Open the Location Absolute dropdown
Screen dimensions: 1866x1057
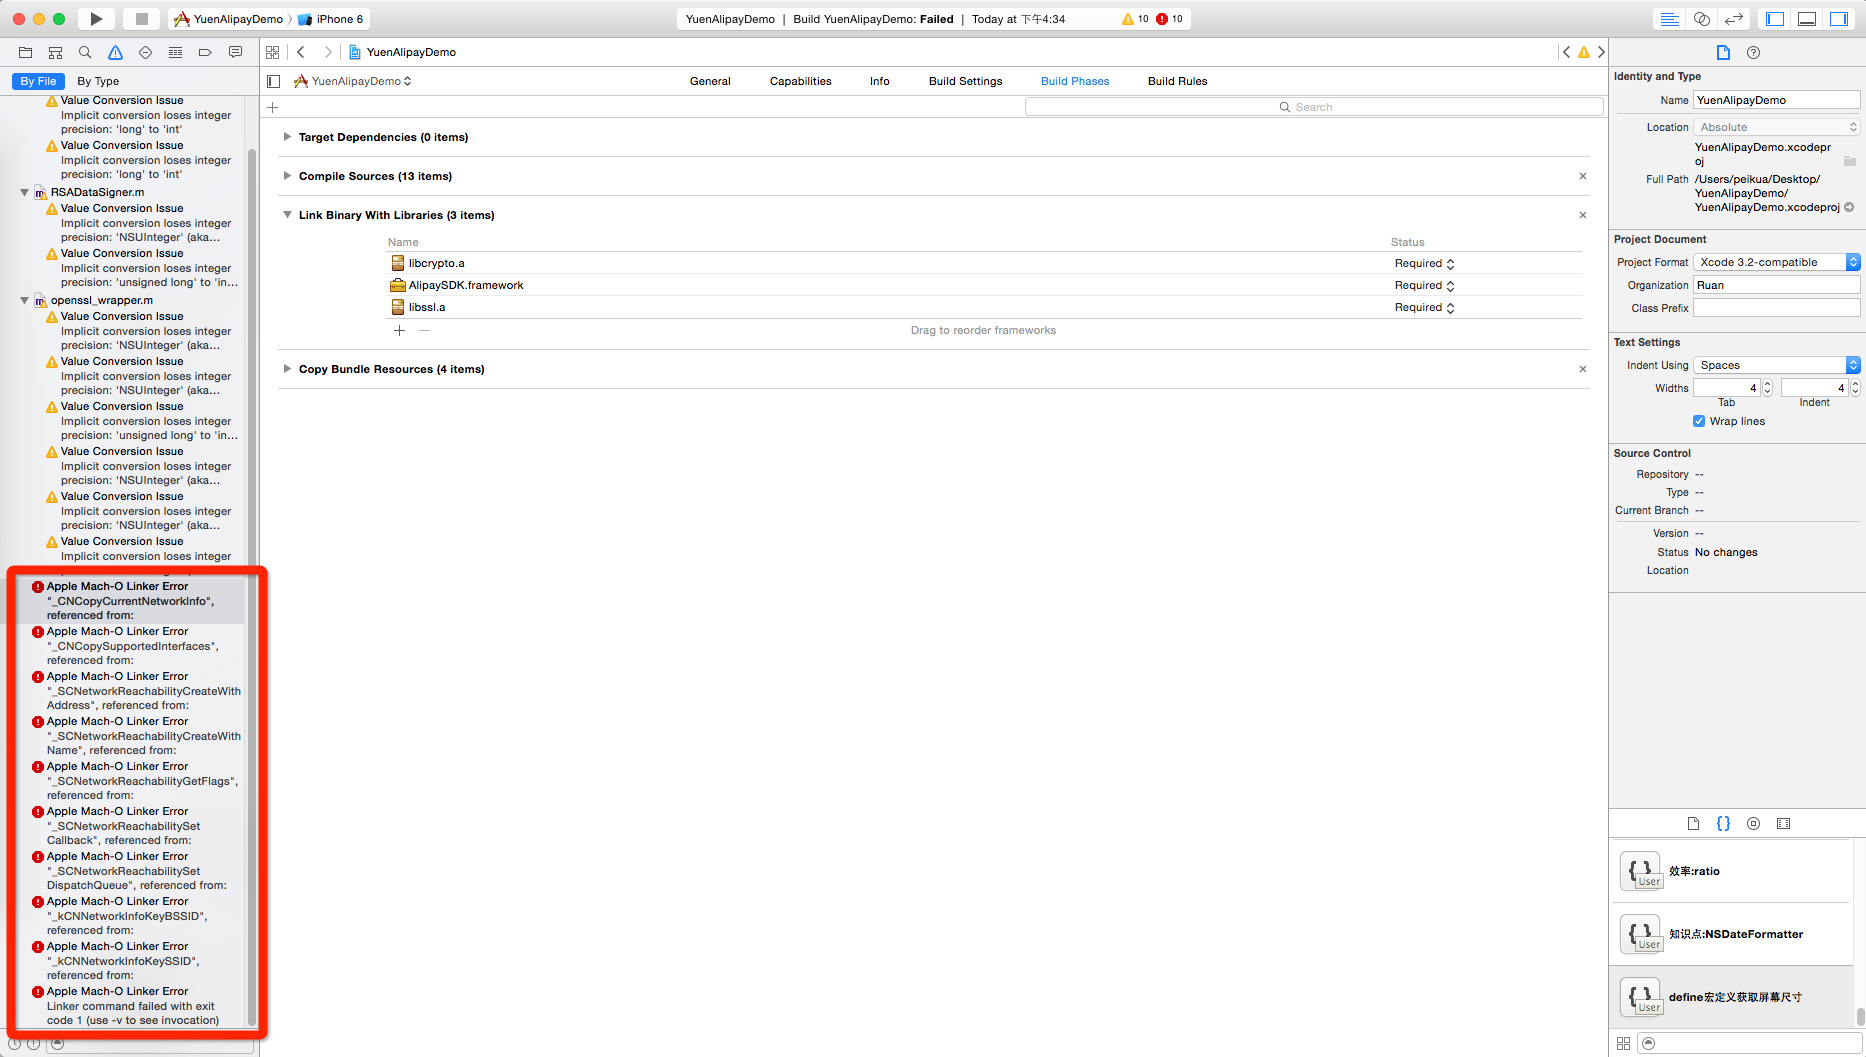tap(1776, 127)
